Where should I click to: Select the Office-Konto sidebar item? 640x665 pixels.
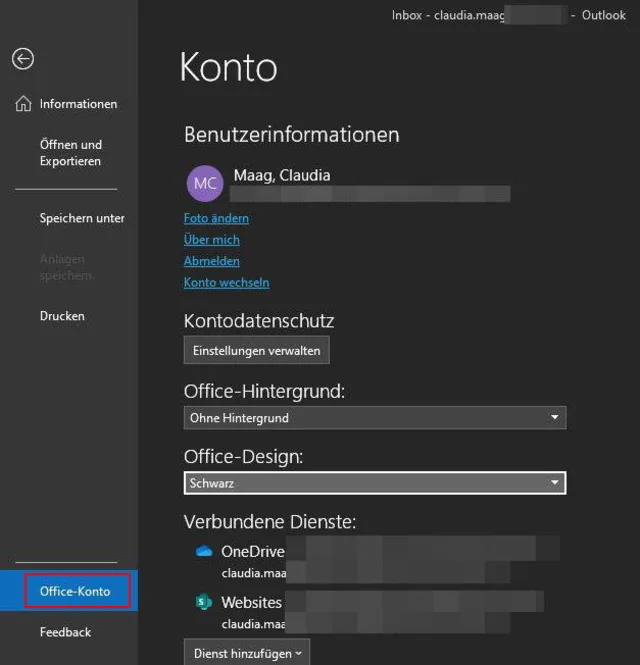(75, 592)
